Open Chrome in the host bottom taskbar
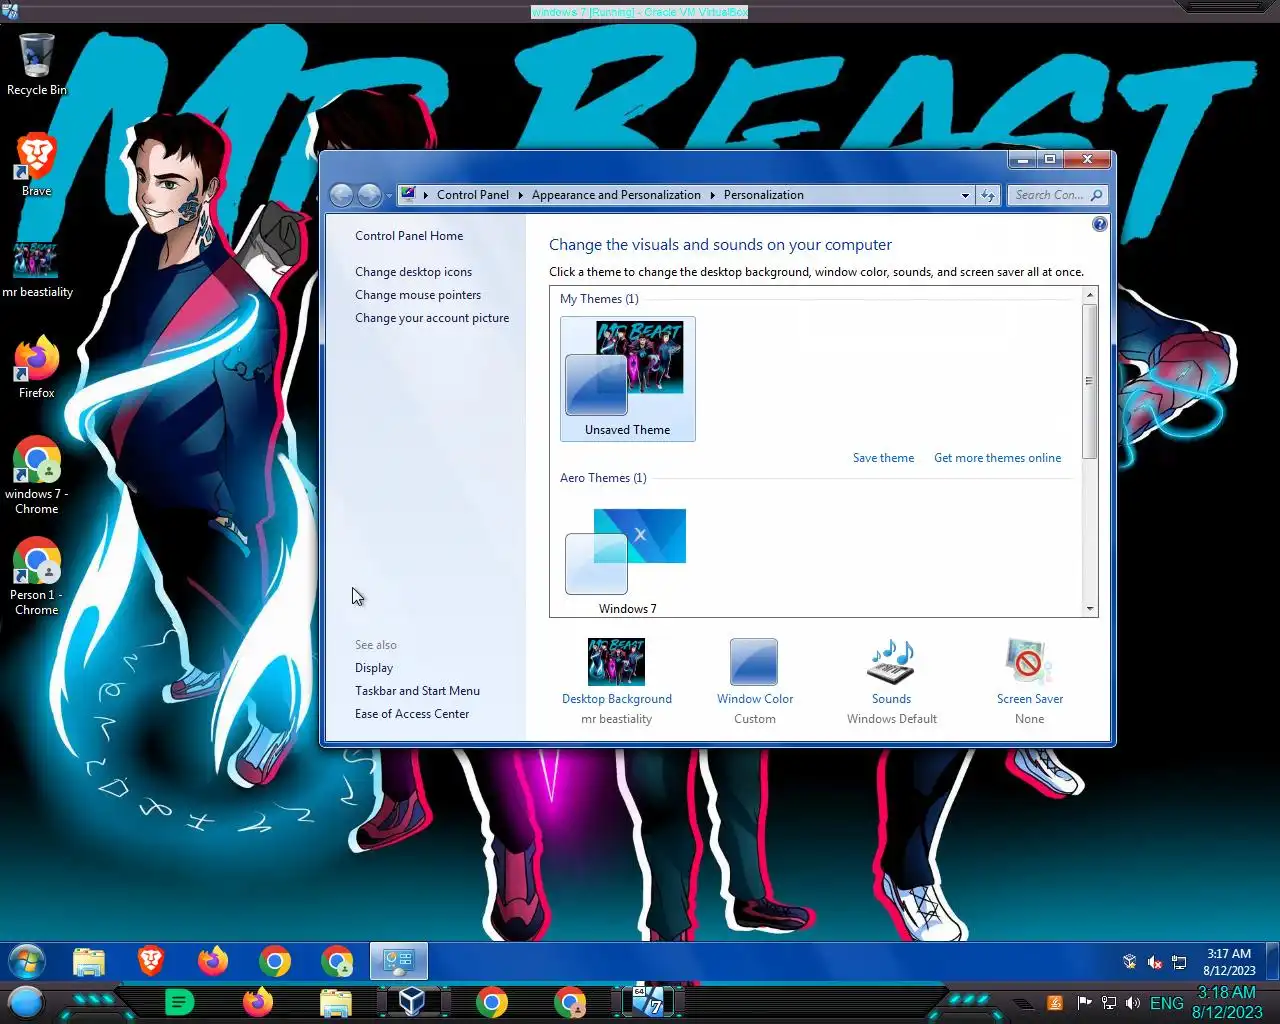Image resolution: width=1280 pixels, height=1024 pixels. 491,1002
